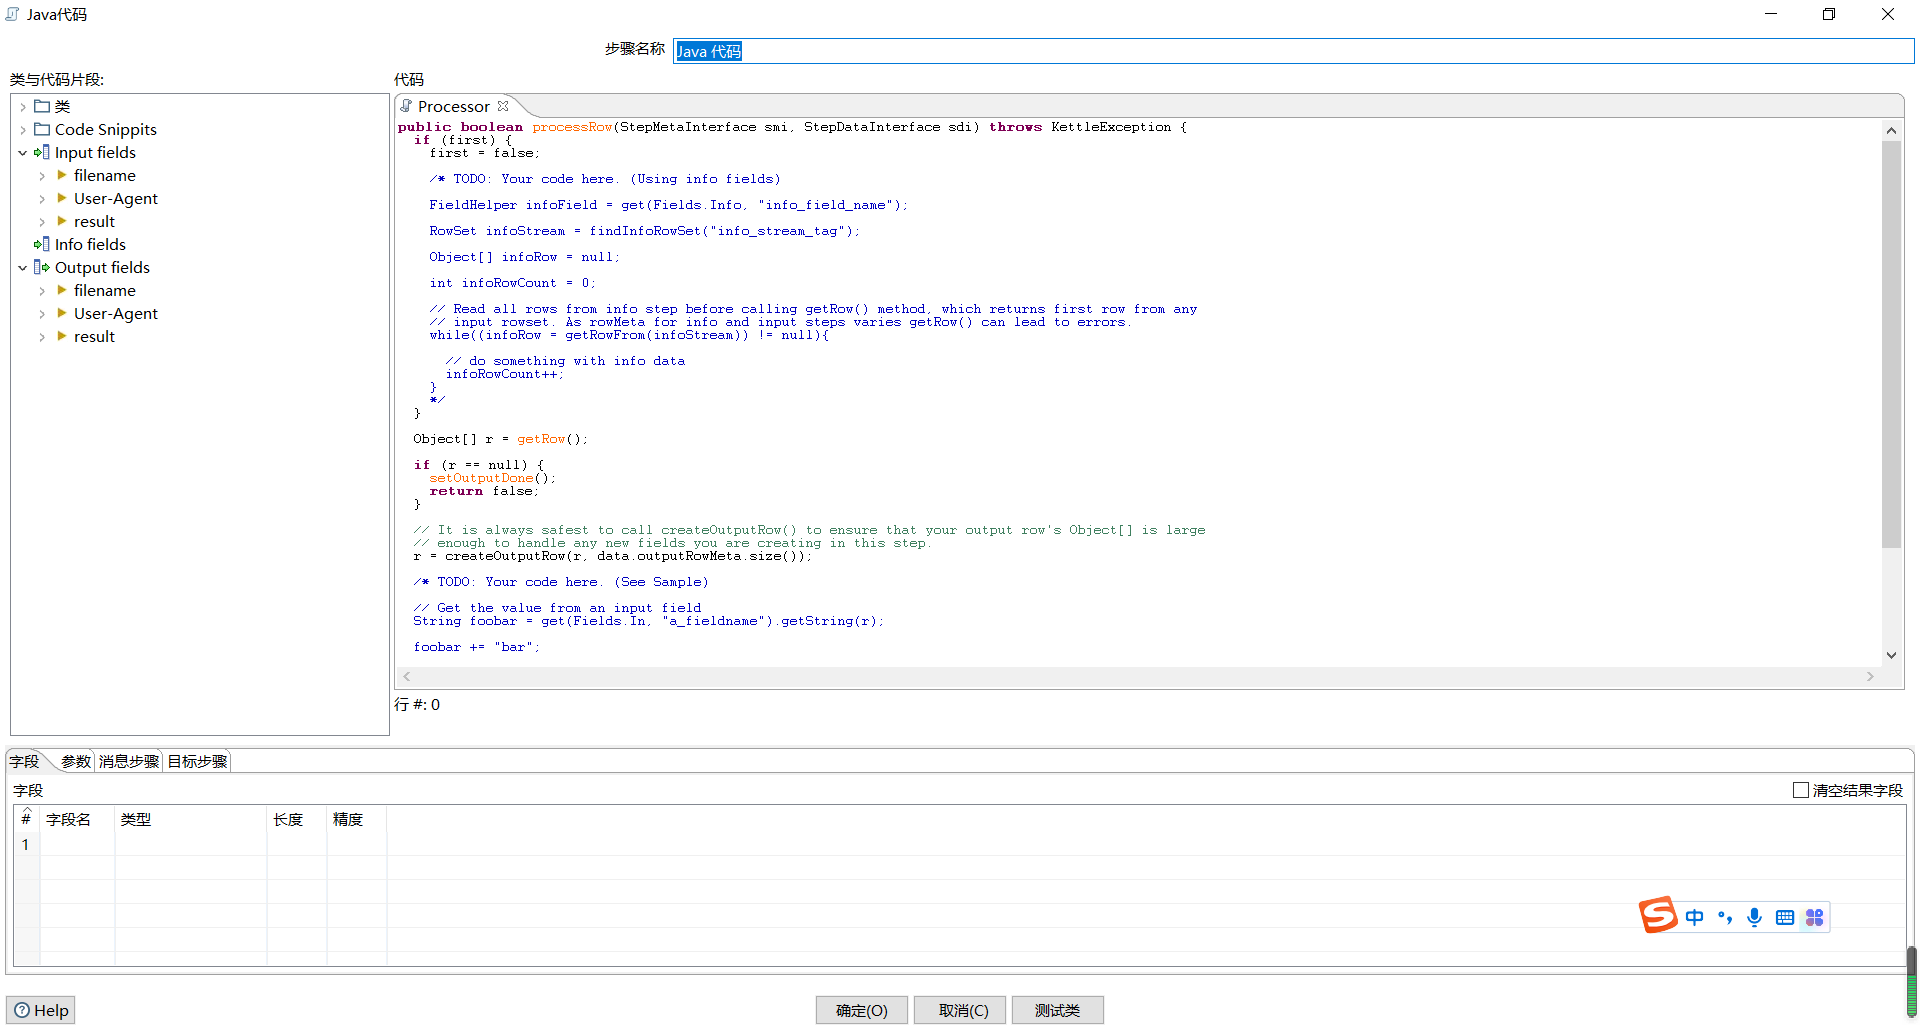Click the # column header in the table
This screenshot has width=1920, height=1030.
click(x=26, y=819)
